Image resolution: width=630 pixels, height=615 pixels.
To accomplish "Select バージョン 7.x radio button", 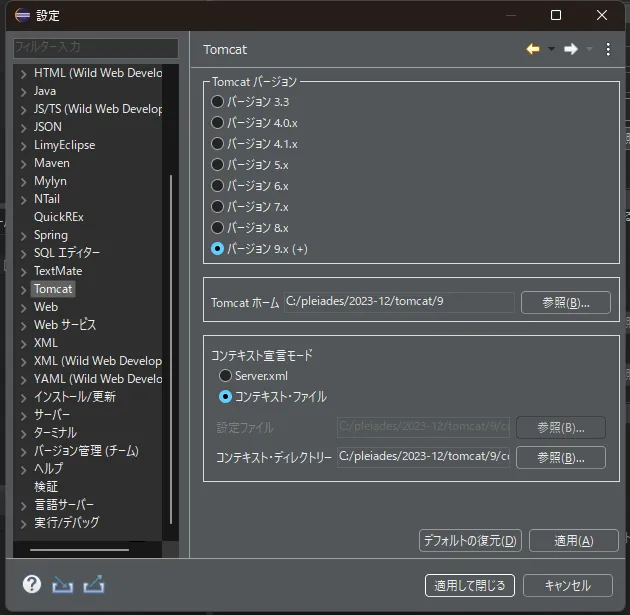I will click(217, 206).
